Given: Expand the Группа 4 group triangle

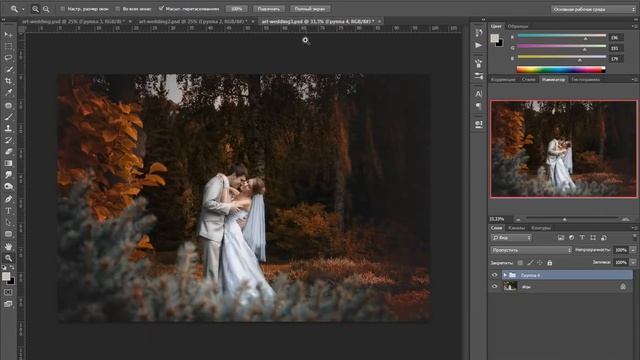Looking at the screenshot, I should [x=505, y=275].
